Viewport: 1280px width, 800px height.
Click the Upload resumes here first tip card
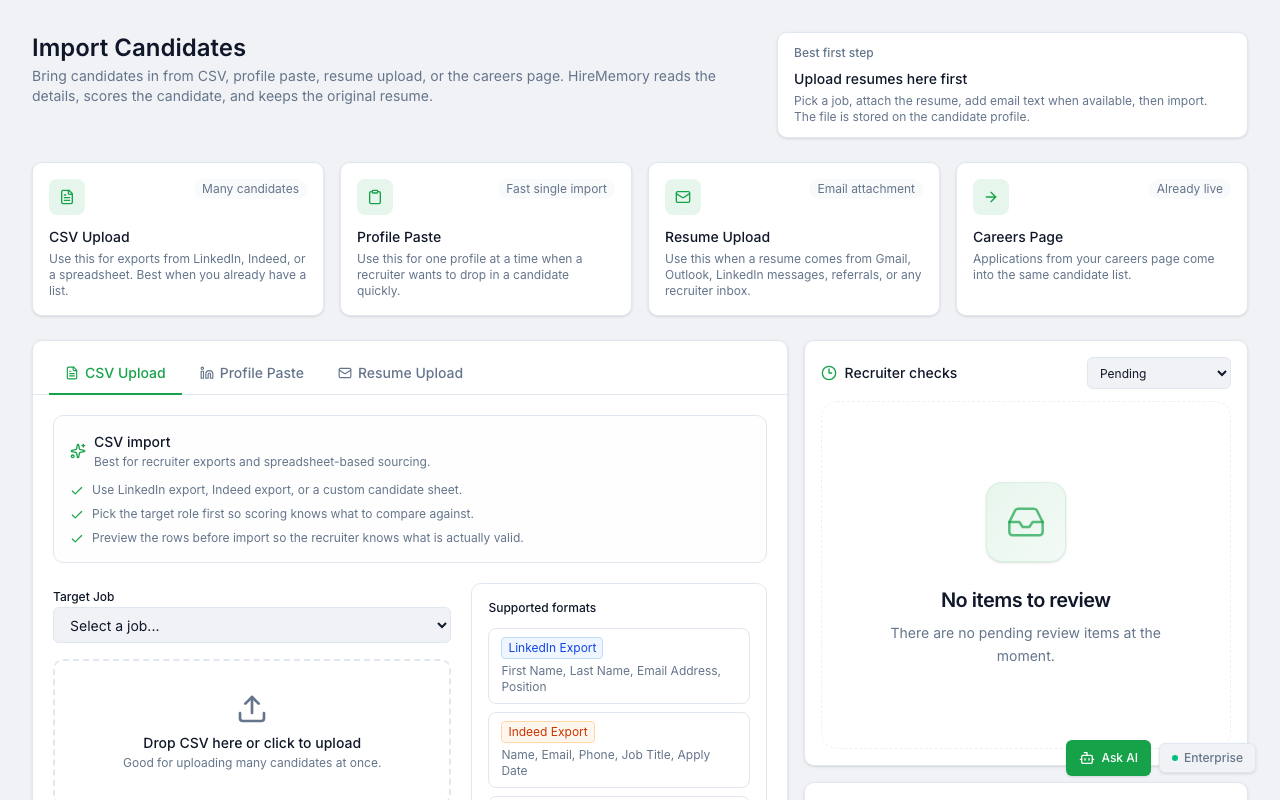pos(1012,85)
